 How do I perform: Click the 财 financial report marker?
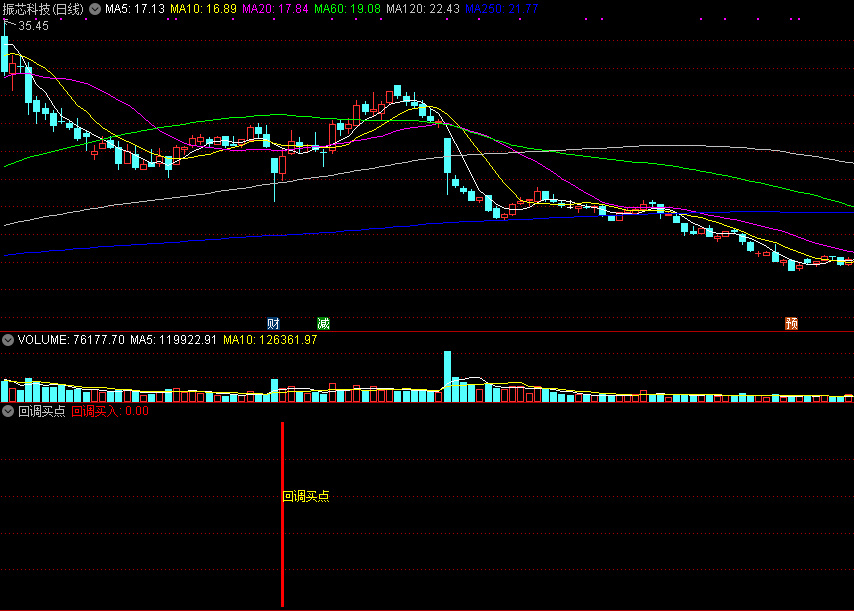[x=273, y=324]
